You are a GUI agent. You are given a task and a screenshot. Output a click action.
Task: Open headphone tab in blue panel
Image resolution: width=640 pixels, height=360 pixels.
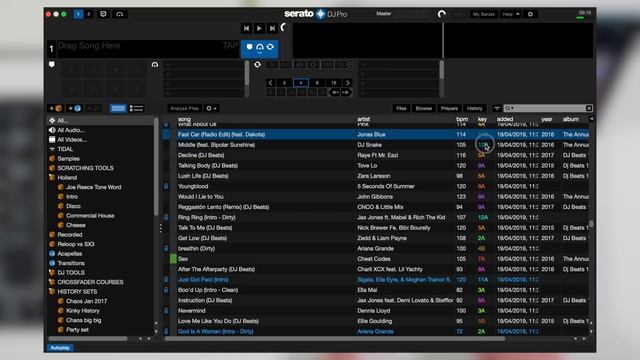[x=260, y=48]
